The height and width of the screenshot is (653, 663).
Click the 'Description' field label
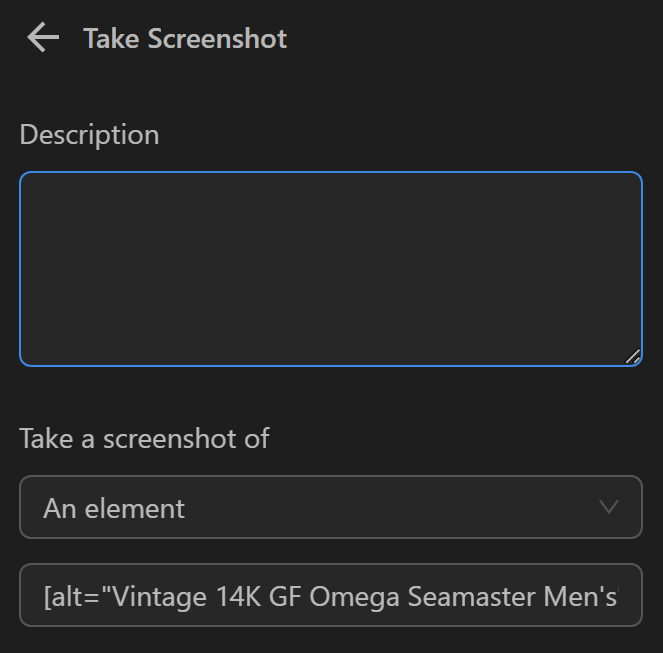coord(89,134)
